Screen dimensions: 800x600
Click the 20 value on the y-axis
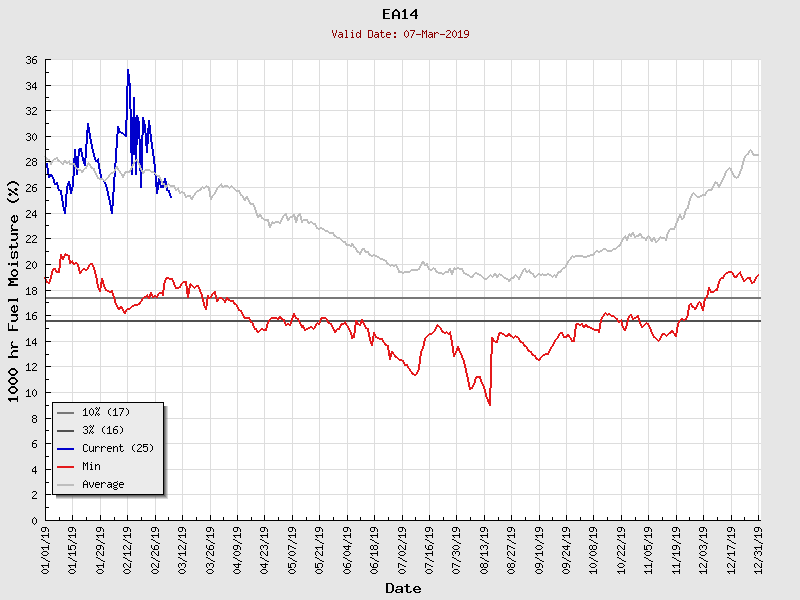[31, 265]
